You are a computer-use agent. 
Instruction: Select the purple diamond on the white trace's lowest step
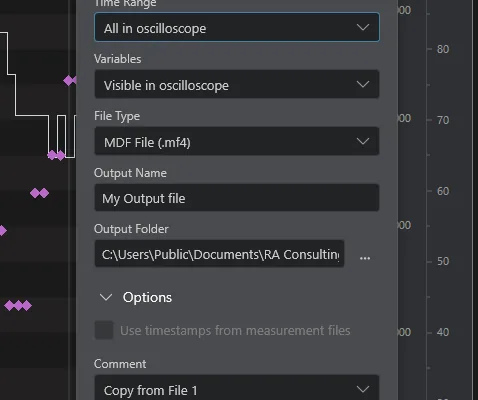56,155
